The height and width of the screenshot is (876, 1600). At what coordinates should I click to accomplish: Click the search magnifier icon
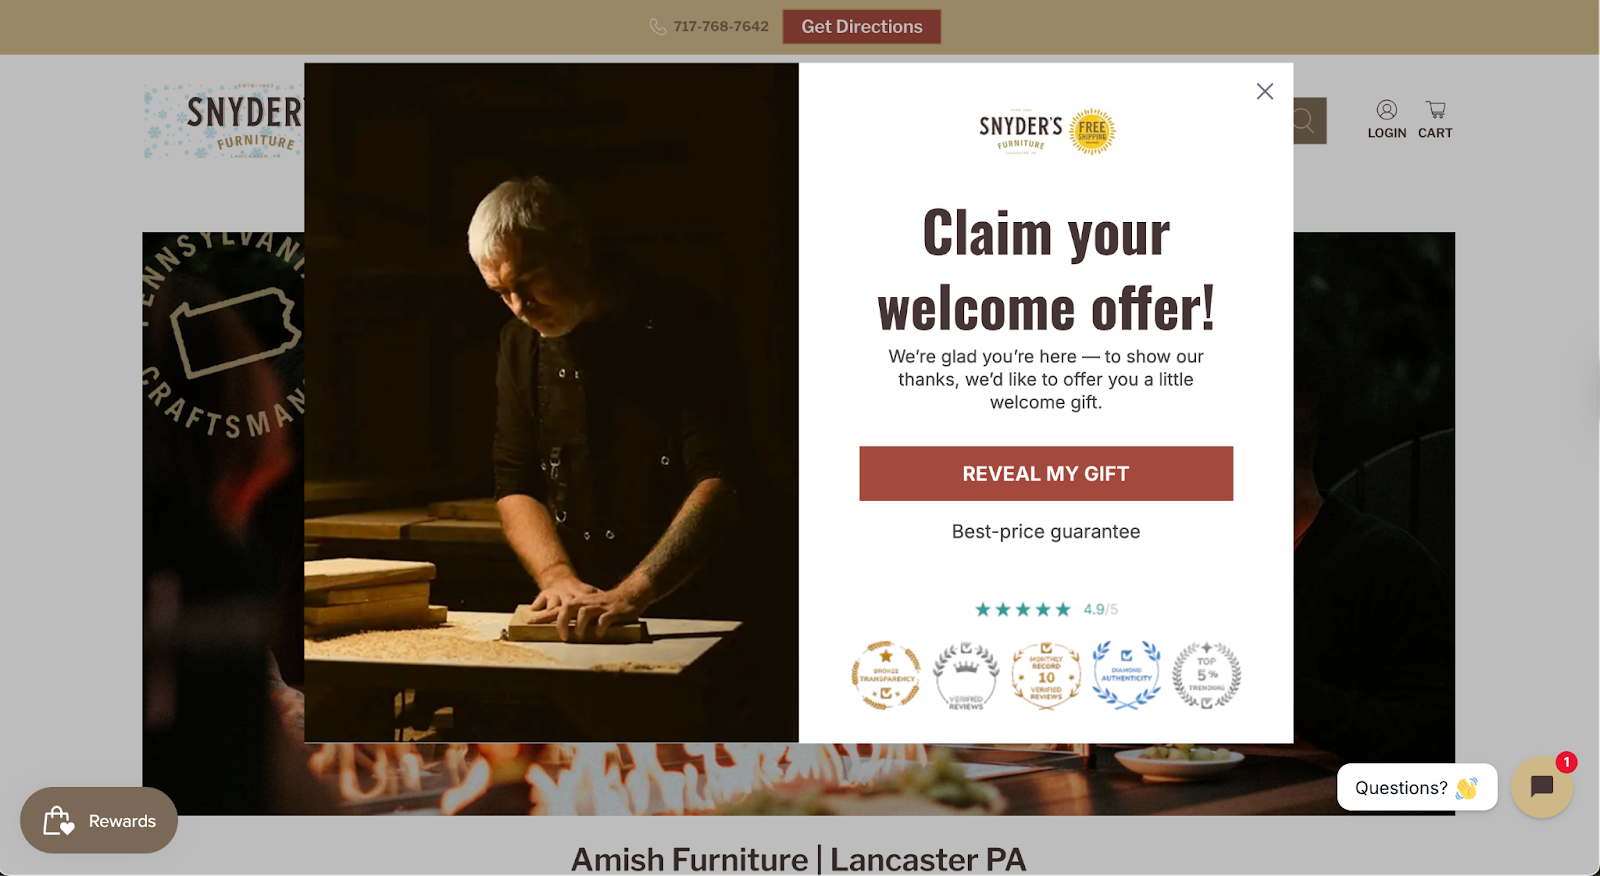[1304, 121]
